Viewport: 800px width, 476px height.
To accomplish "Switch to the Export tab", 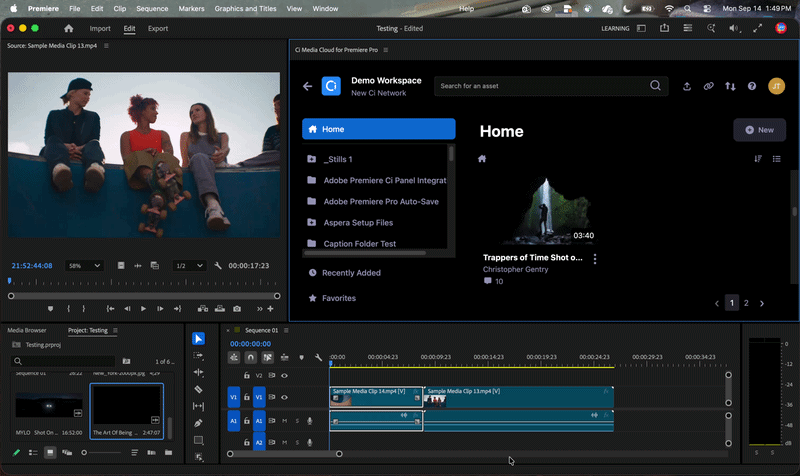I will 158,29.
